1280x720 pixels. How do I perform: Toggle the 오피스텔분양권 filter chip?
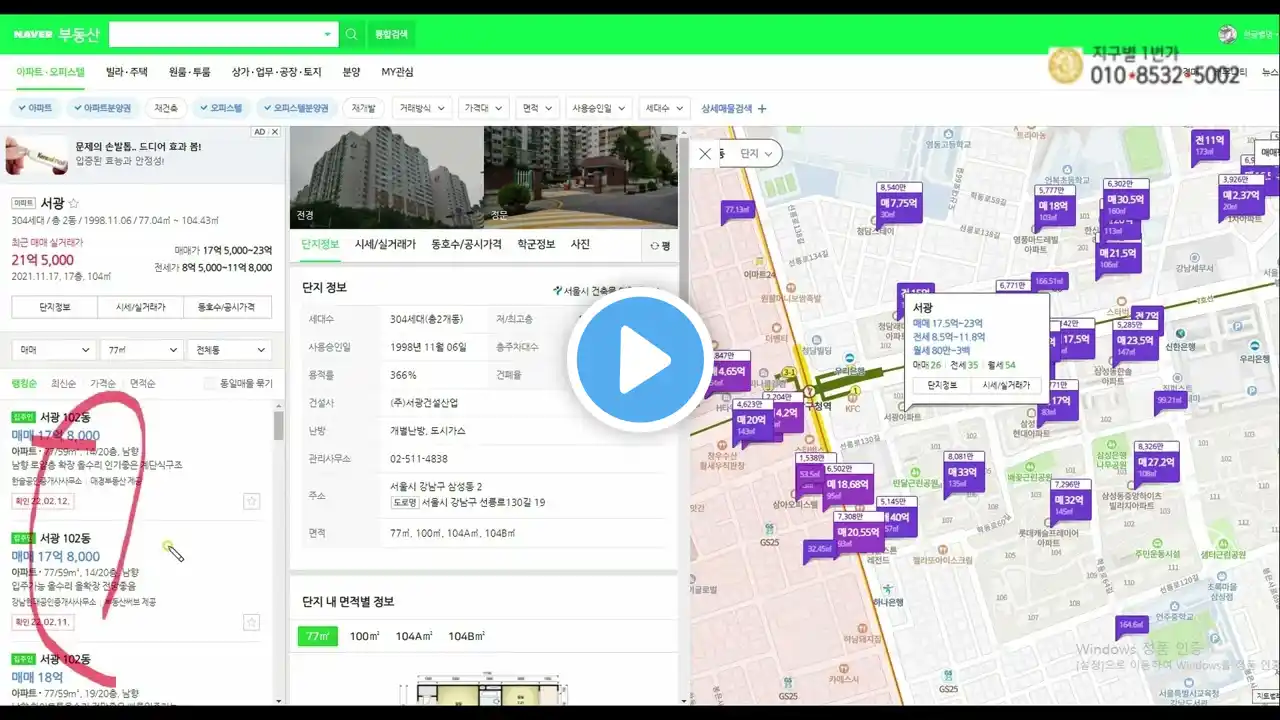[295, 108]
